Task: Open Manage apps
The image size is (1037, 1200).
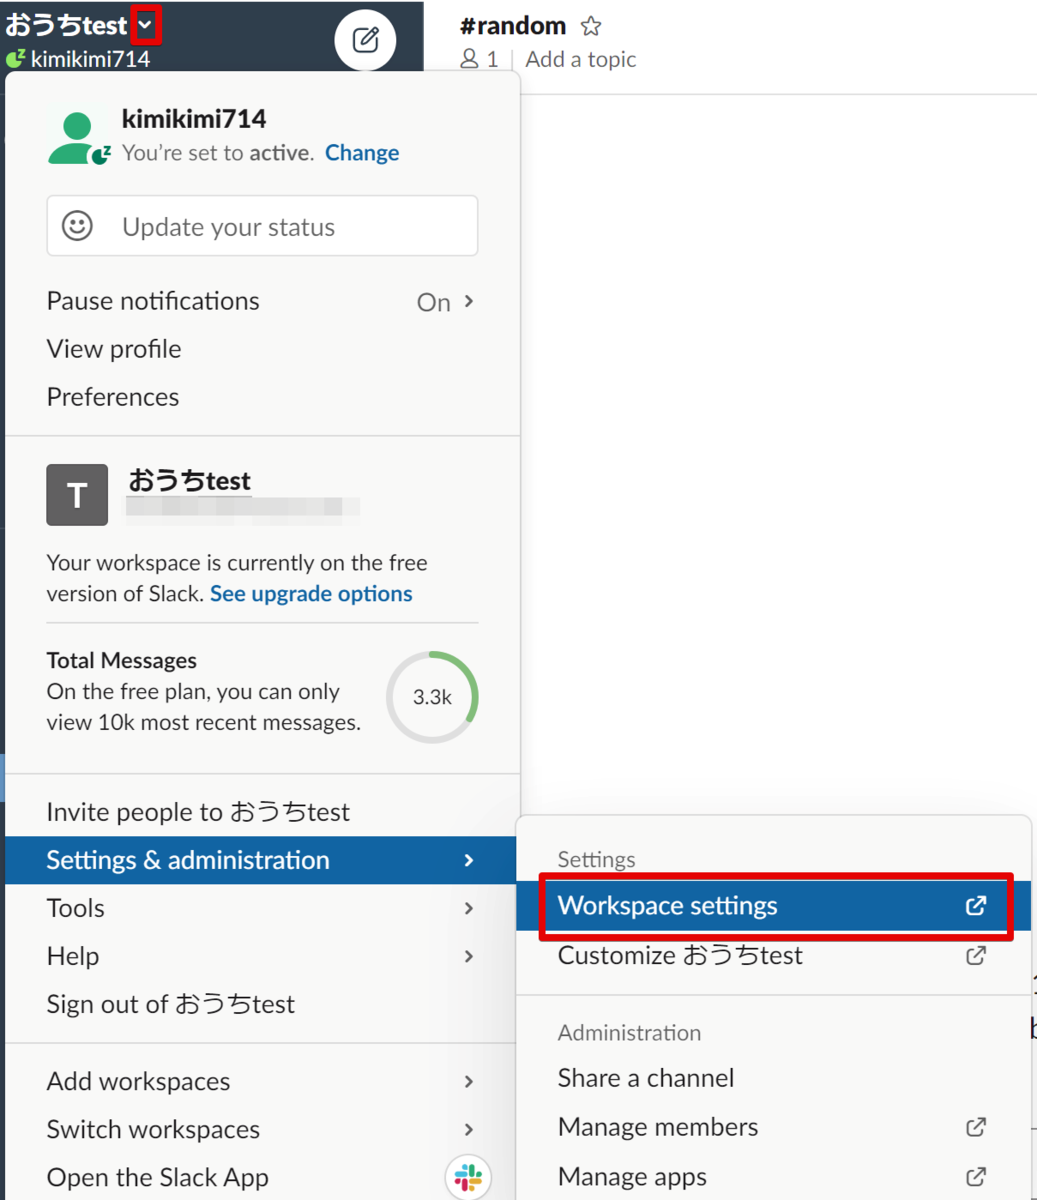Action: click(x=773, y=1177)
